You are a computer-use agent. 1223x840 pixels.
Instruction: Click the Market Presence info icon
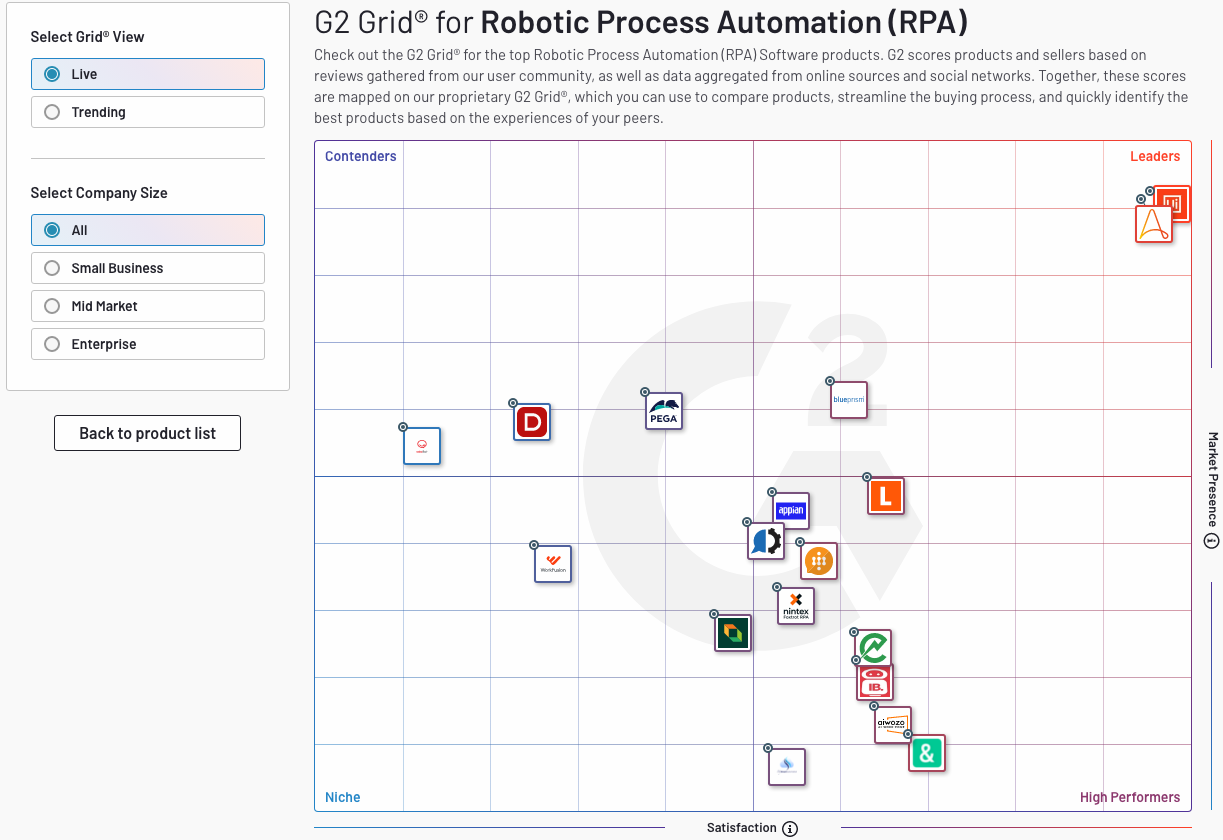[1211, 541]
